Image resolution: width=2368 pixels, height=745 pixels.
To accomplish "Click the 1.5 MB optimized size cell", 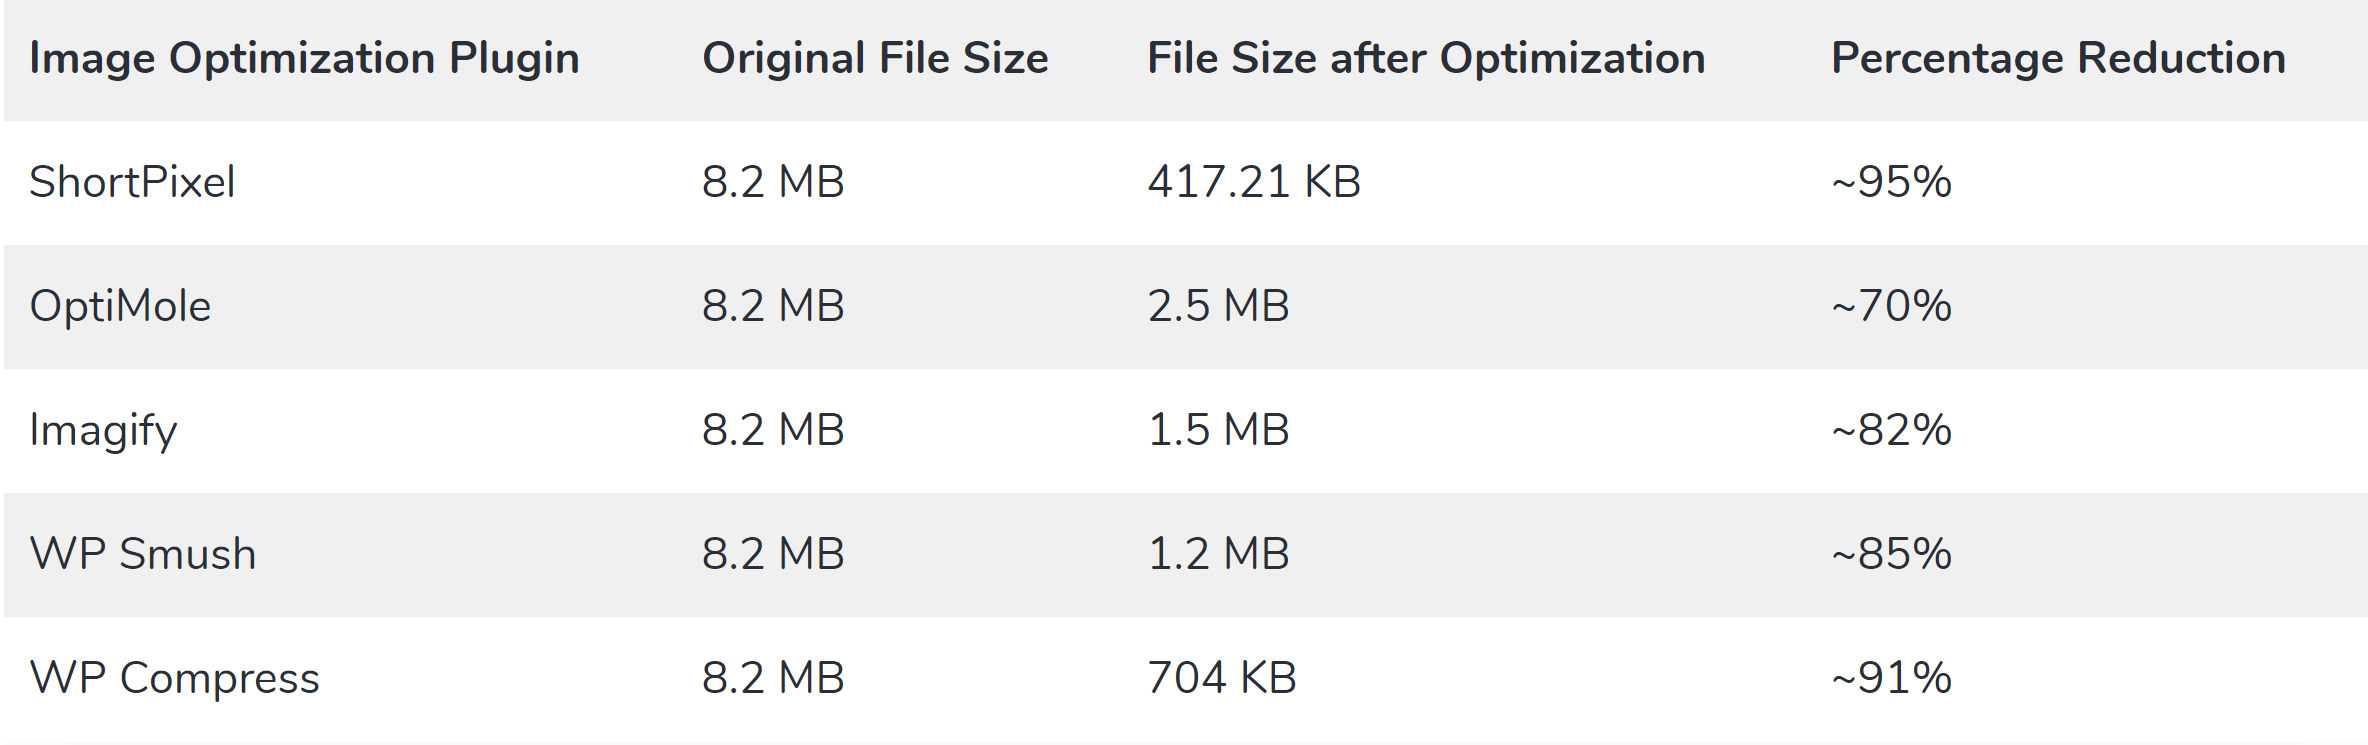I will tap(1218, 430).
